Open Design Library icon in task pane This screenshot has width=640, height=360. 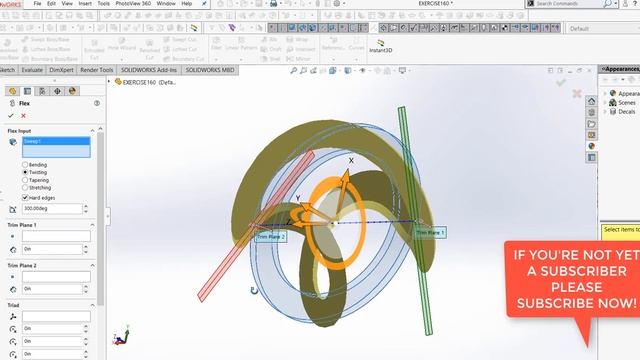591,112
